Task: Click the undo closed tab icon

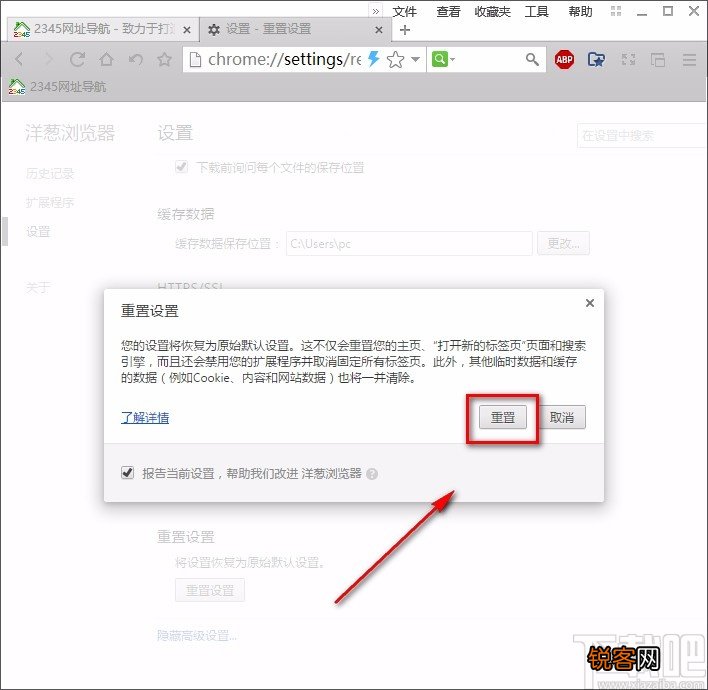Action: [135, 59]
